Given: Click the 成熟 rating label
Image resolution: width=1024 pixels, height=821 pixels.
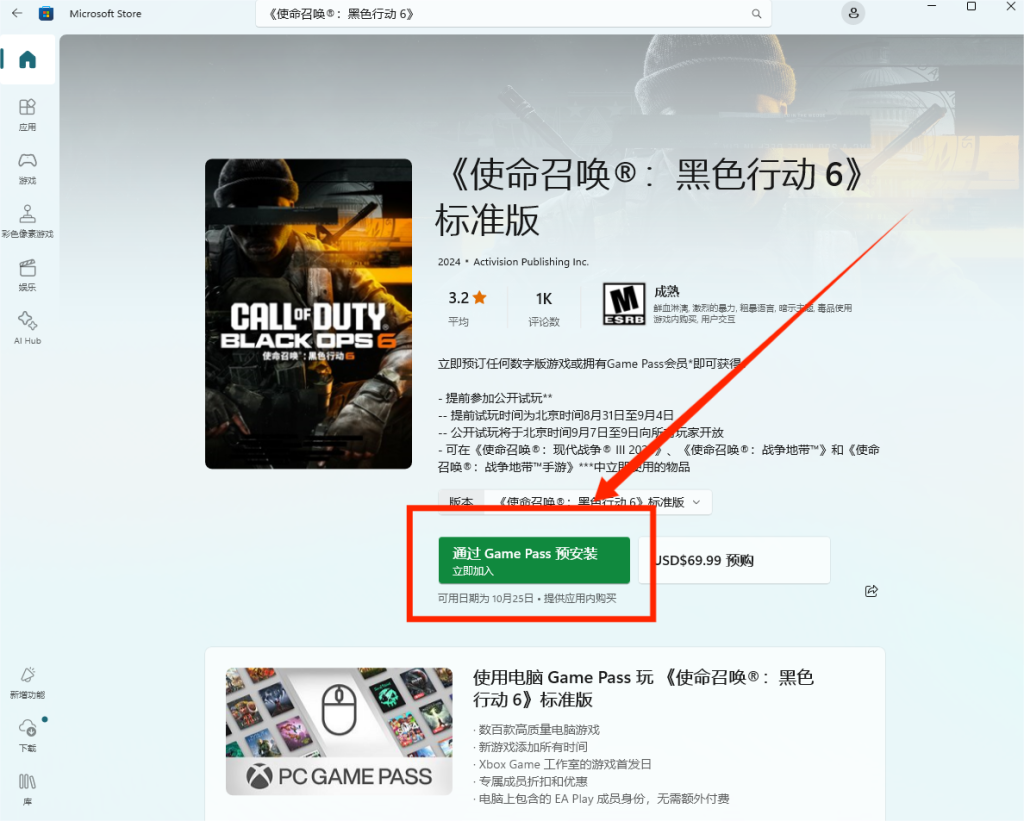Looking at the screenshot, I should point(667,291).
